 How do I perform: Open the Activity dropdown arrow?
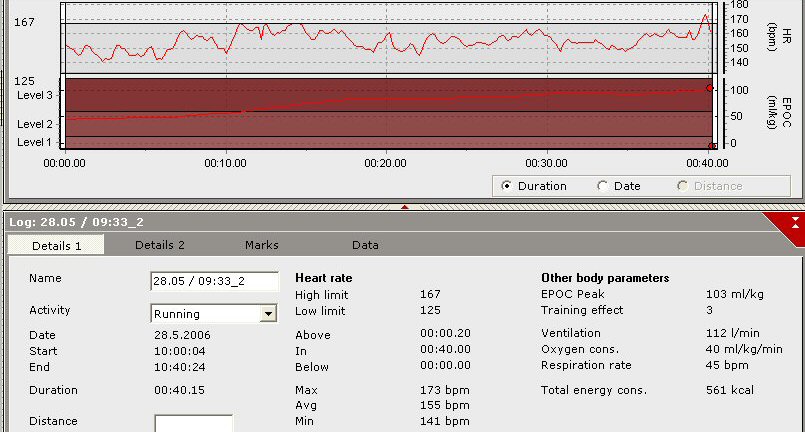pos(267,314)
